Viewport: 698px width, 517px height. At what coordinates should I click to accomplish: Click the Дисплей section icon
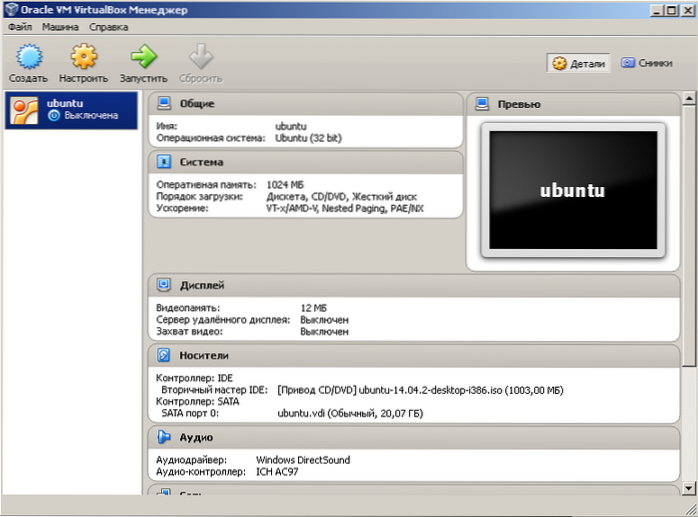click(163, 286)
